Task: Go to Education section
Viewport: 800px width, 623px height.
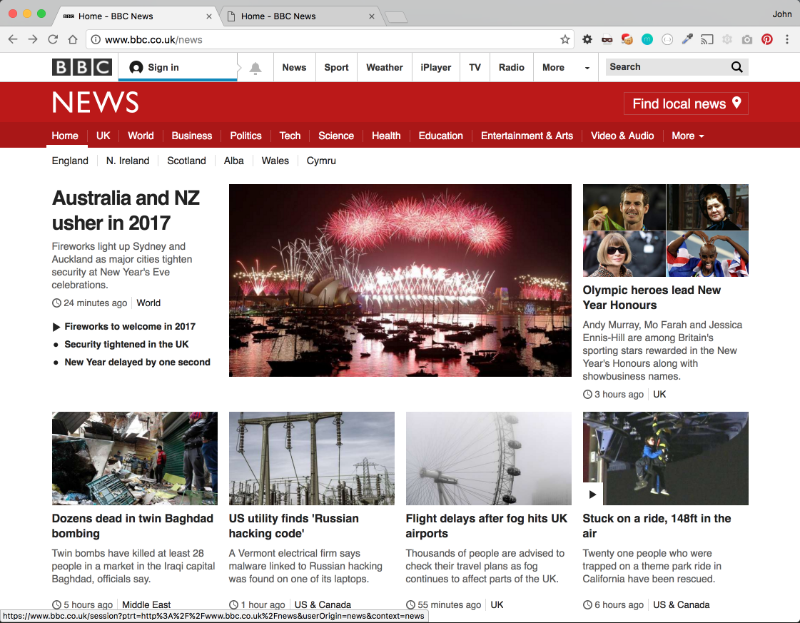Action: (x=441, y=136)
